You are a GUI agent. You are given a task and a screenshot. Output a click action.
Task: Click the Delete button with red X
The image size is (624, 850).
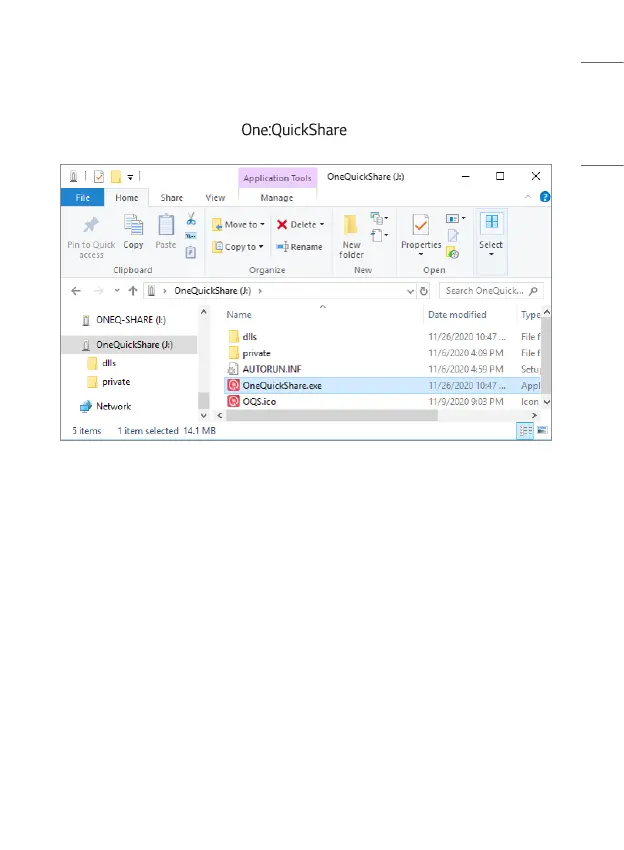tap(300, 224)
